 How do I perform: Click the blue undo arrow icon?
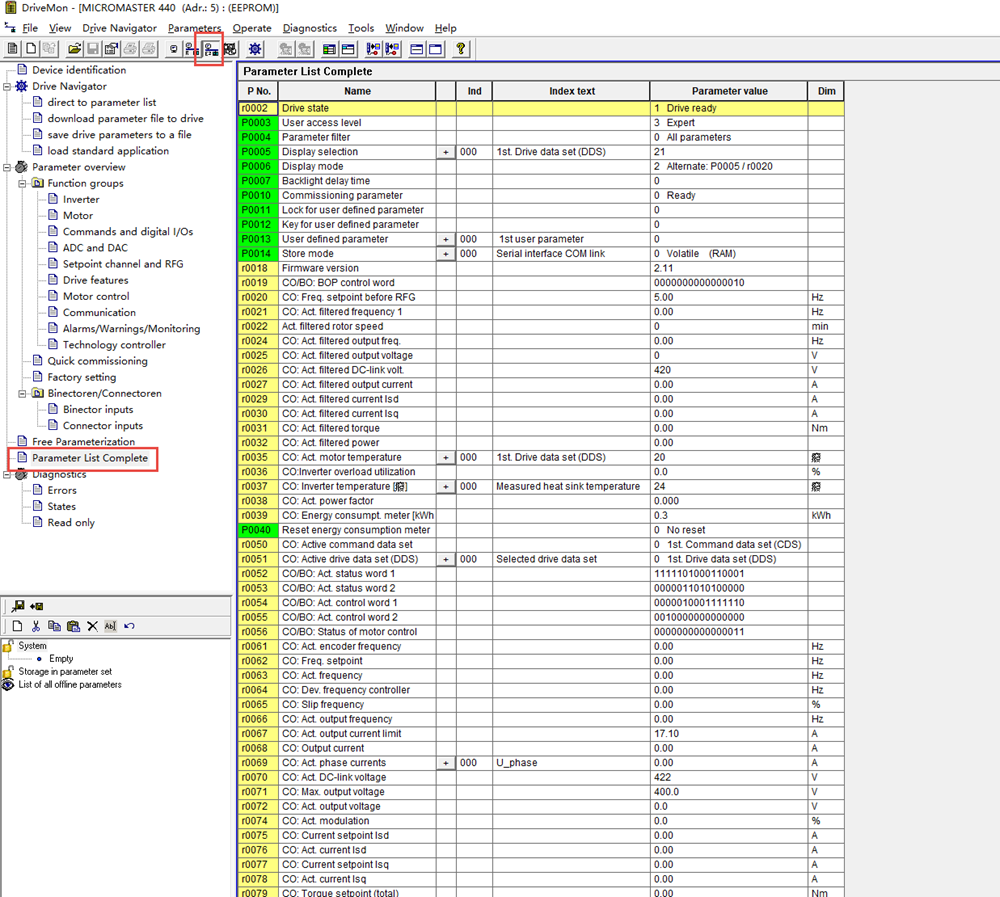[130, 626]
